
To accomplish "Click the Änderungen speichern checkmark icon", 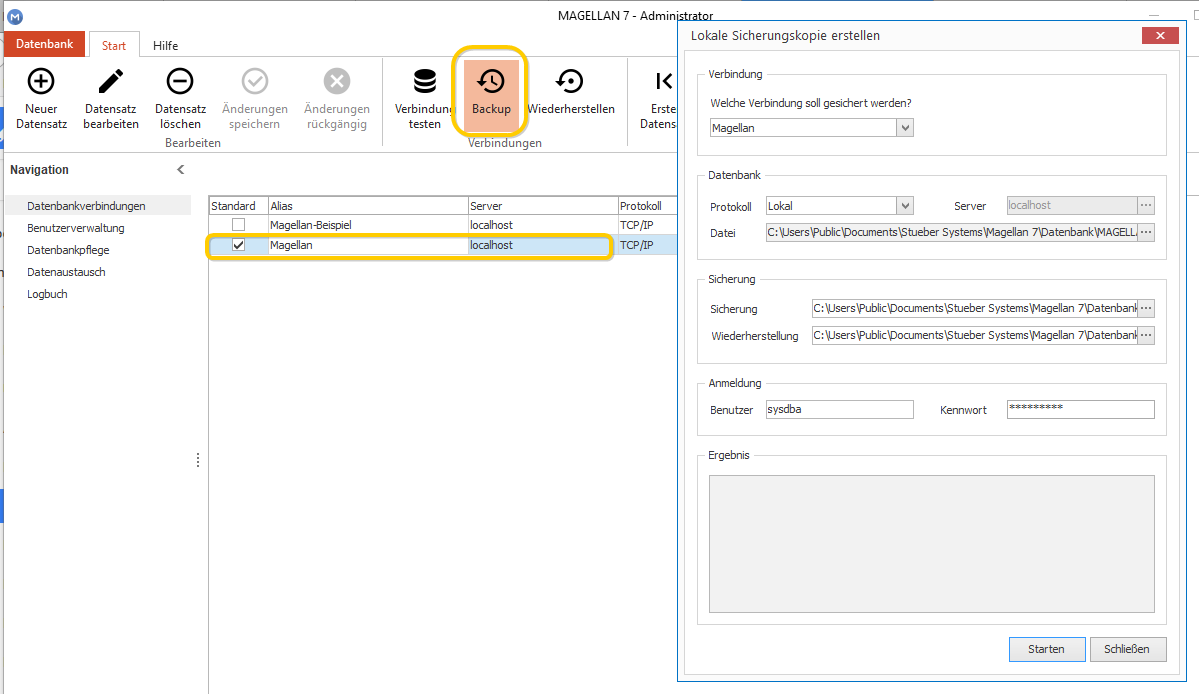I will pos(255,81).
